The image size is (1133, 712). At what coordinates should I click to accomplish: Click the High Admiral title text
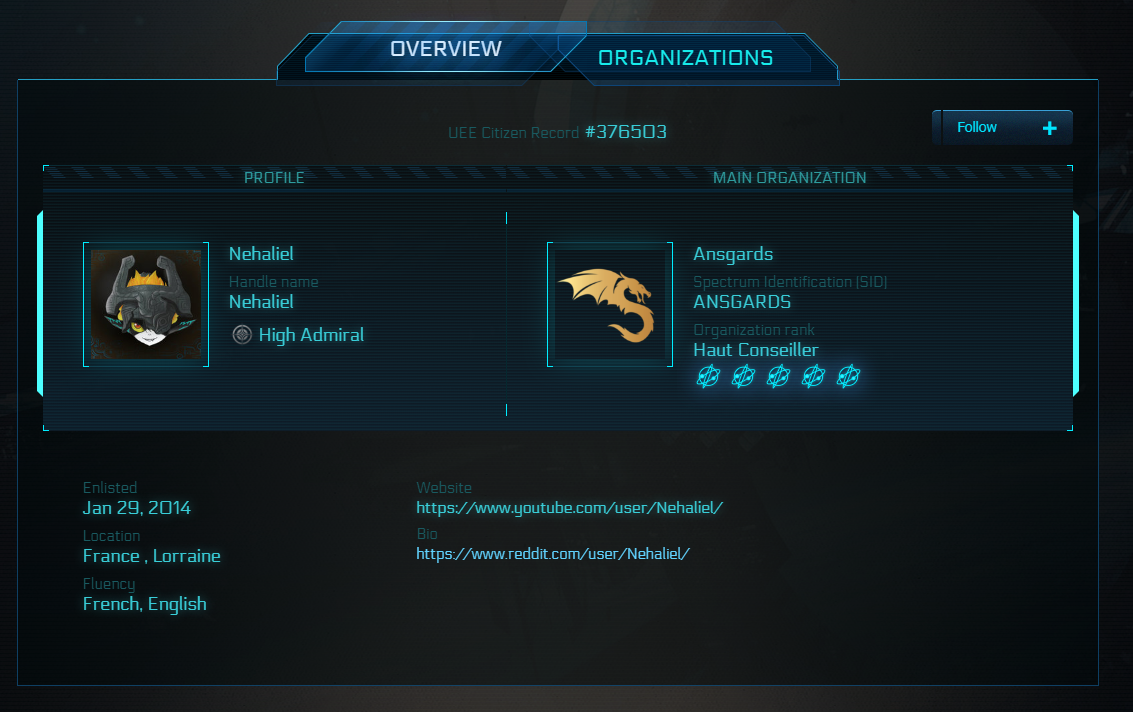pyautogui.click(x=311, y=335)
